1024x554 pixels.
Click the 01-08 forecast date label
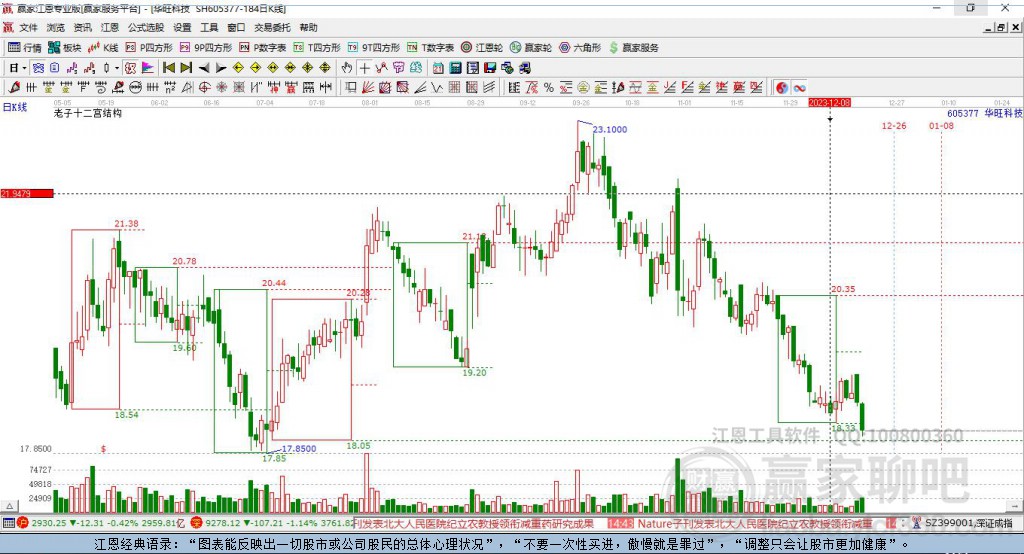941,125
